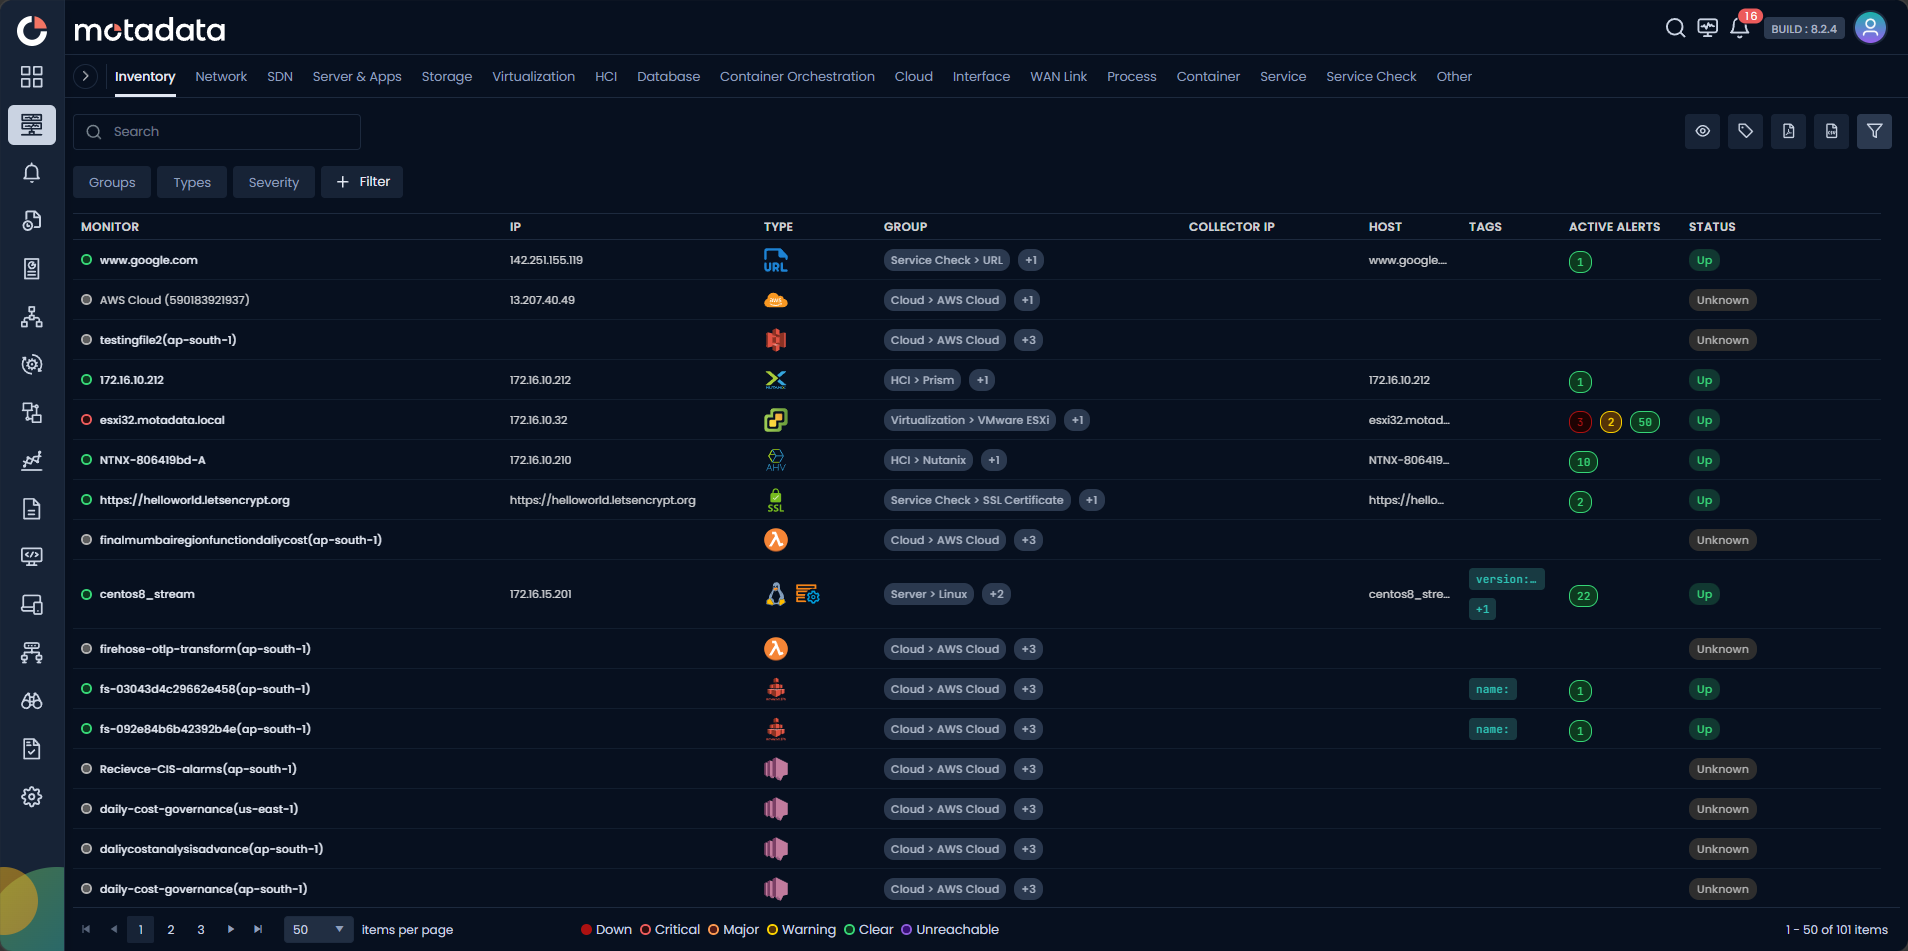Click the screen monitor icon beside search
Viewport: 1908px width, 951px height.
point(1708,28)
